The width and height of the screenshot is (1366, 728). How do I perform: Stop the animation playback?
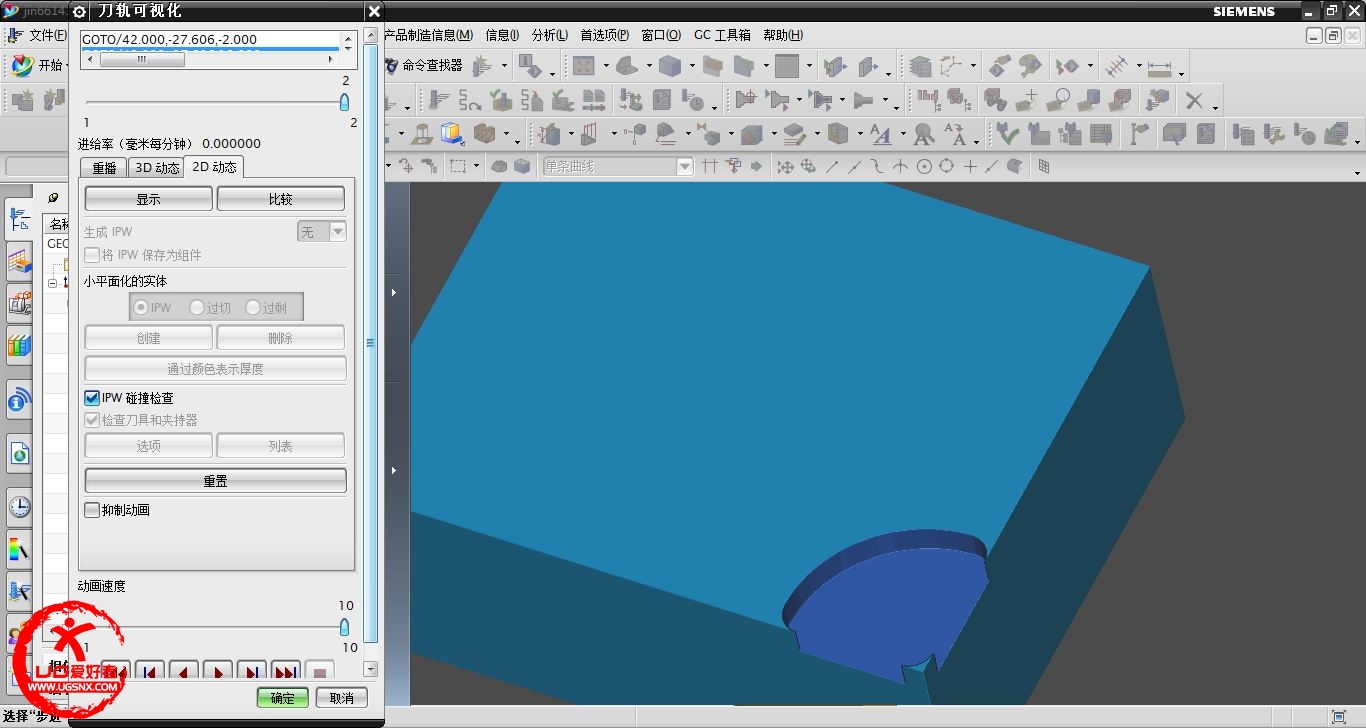(x=320, y=670)
